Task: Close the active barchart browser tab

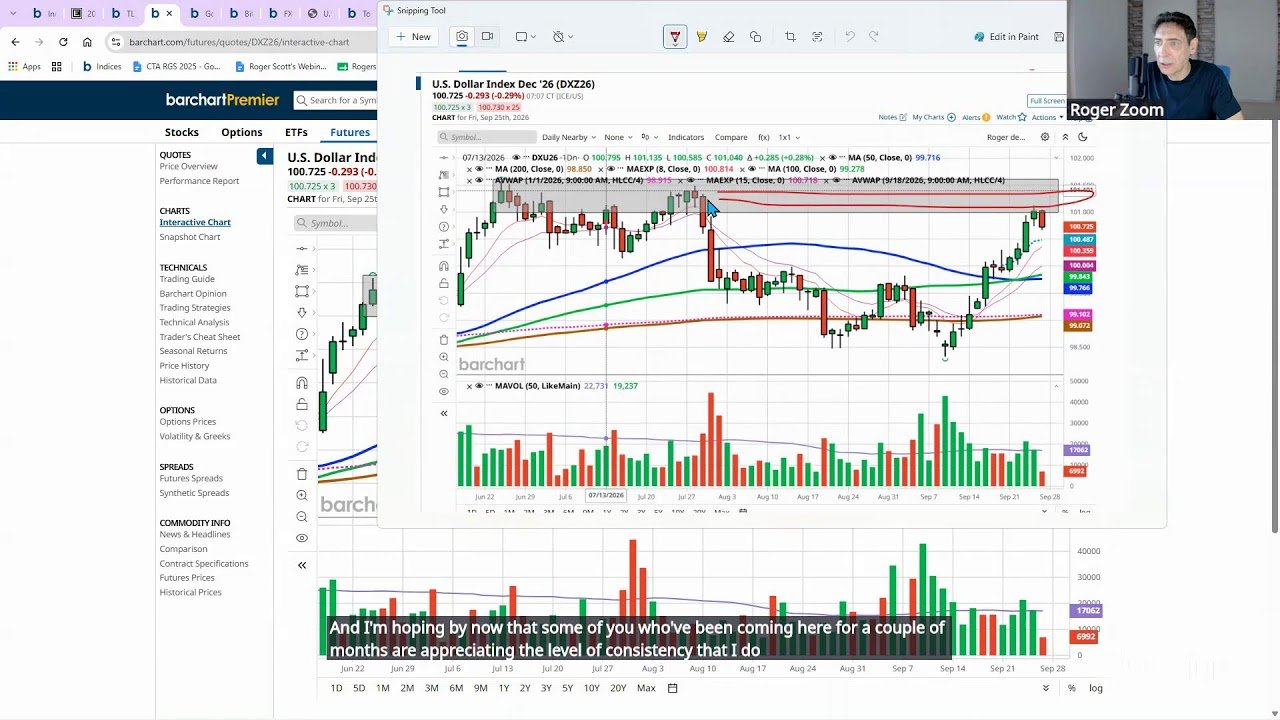Action: click(169, 14)
